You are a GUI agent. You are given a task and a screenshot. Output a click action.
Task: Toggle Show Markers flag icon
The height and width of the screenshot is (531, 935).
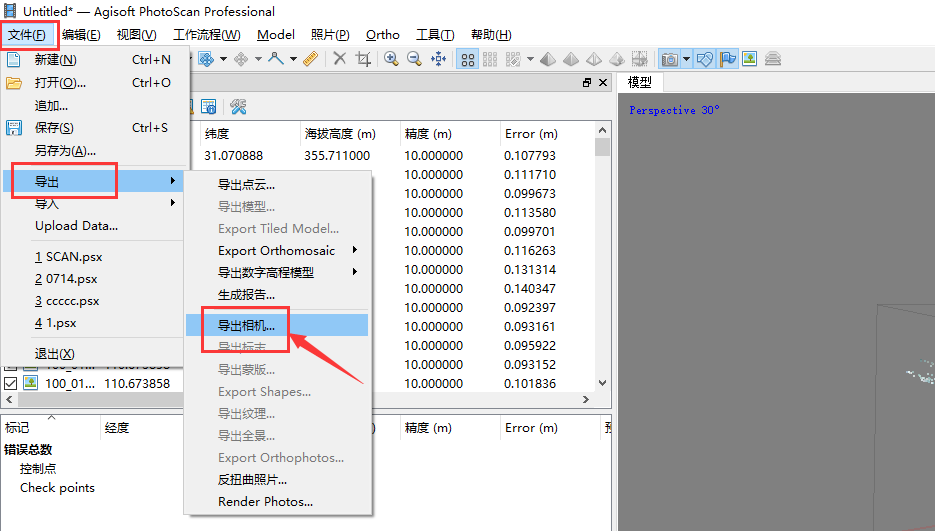[x=727, y=59]
